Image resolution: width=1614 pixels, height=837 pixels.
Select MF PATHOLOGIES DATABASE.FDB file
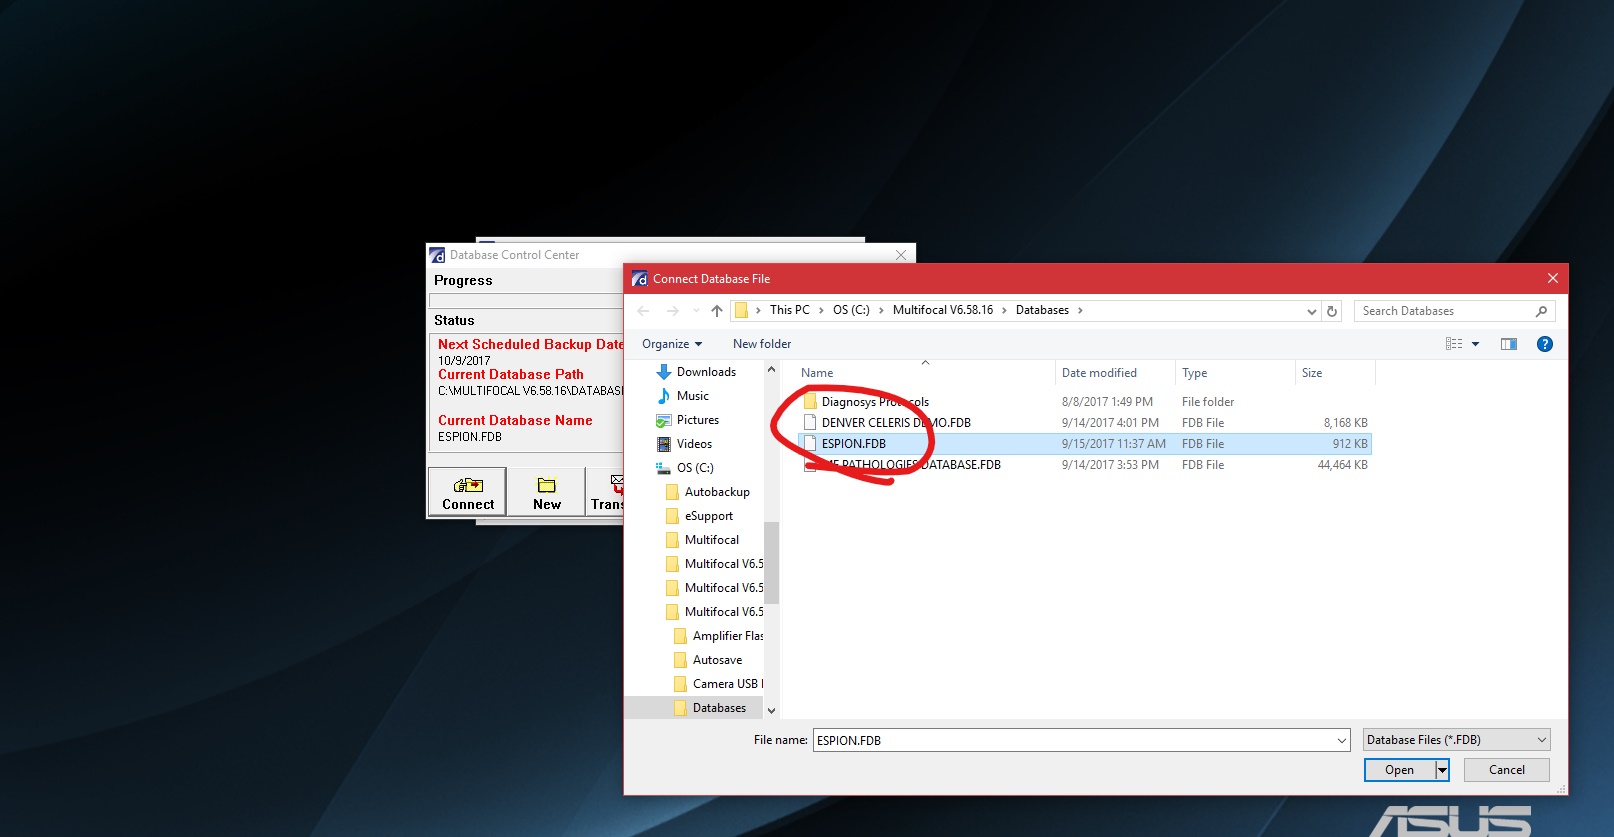click(x=1084, y=465)
